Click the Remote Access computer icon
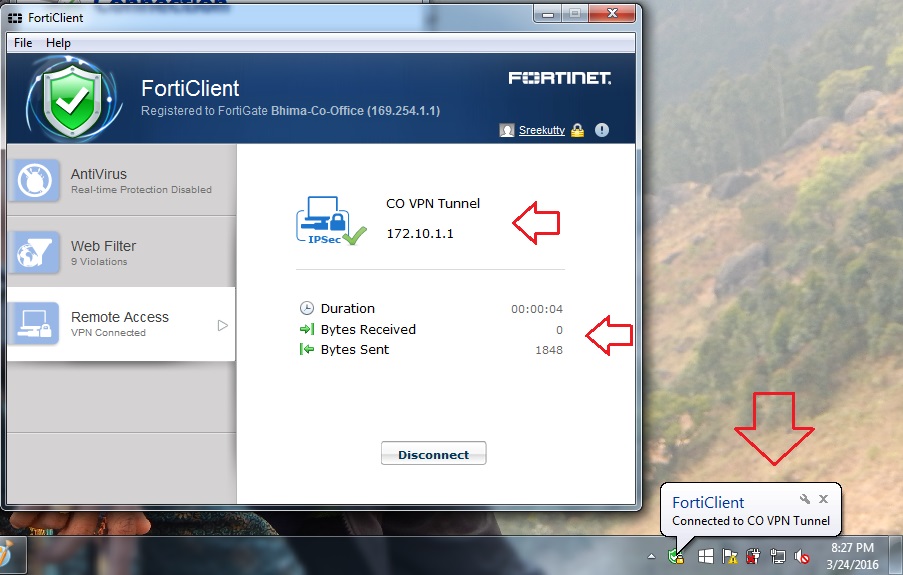The width and height of the screenshot is (903, 575). (x=35, y=323)
